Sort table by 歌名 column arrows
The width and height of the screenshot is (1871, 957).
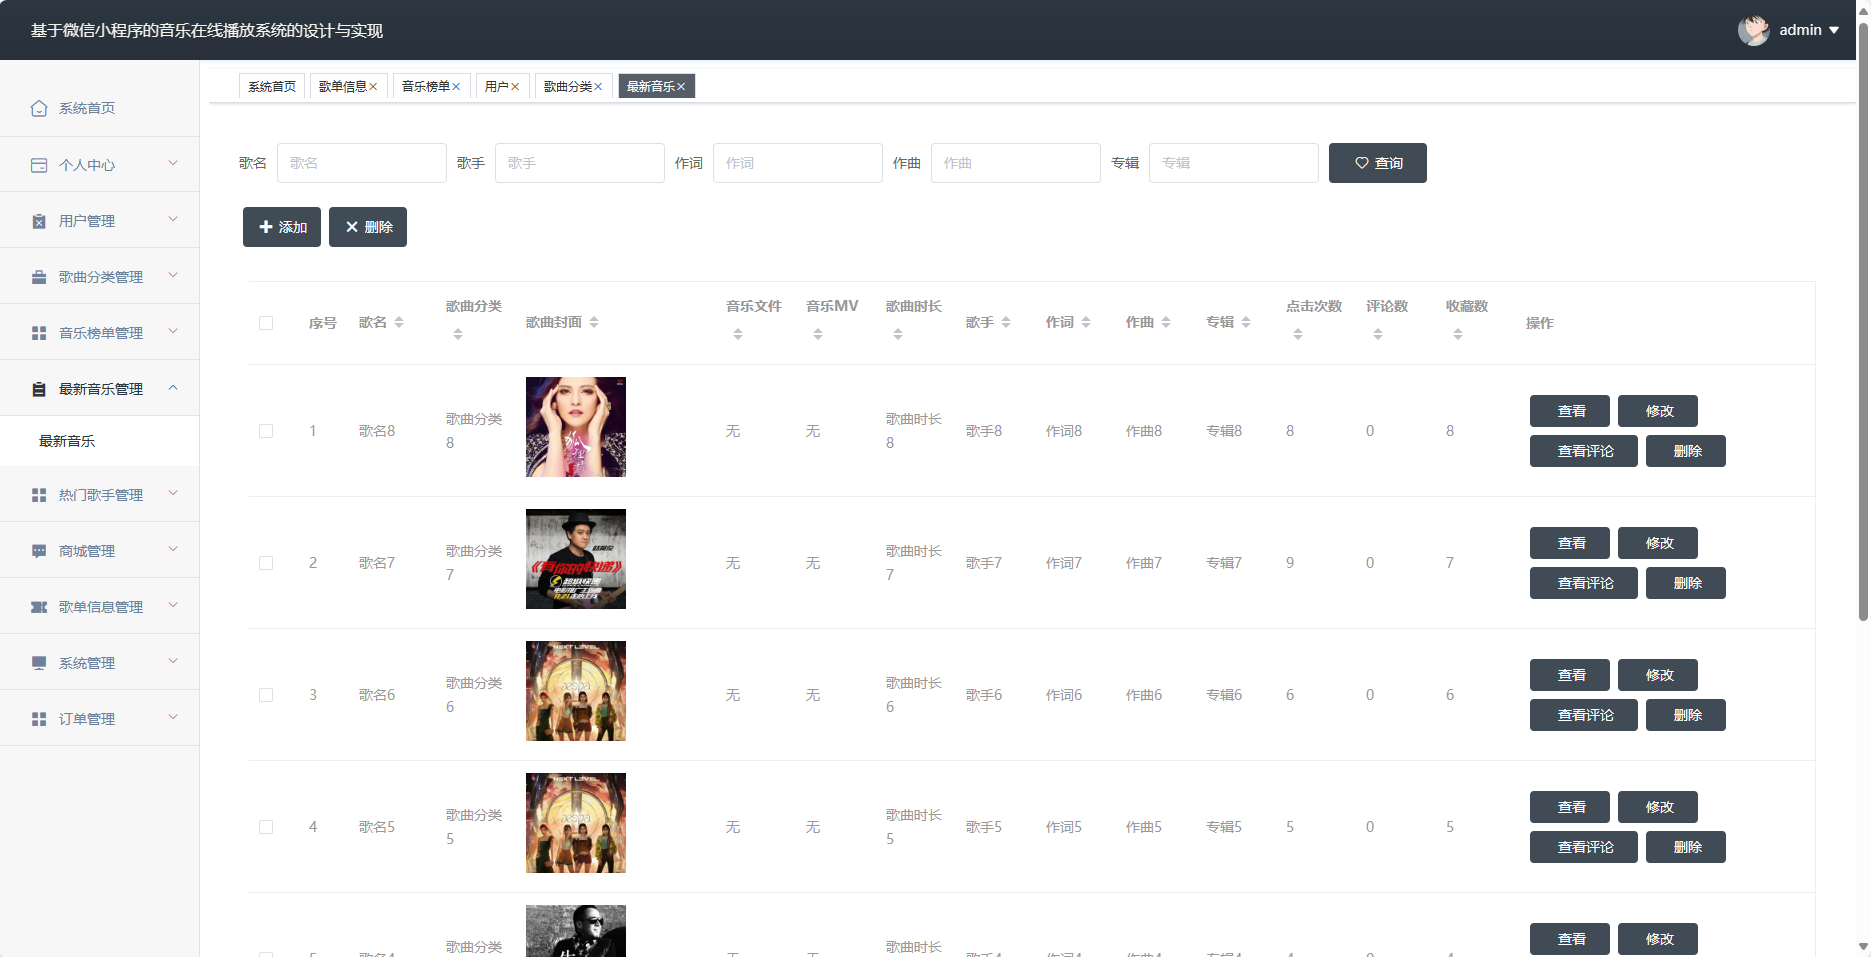399,322
